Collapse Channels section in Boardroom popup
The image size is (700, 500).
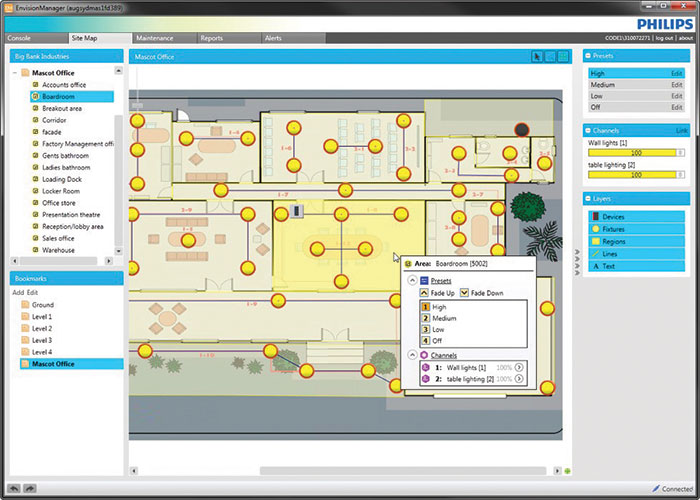click(x=411, y=355)
